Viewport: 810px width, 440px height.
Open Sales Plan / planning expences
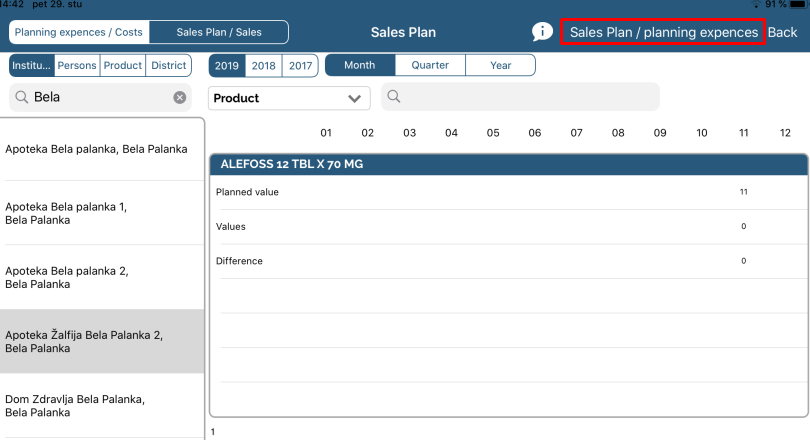(x=663, y=32)
